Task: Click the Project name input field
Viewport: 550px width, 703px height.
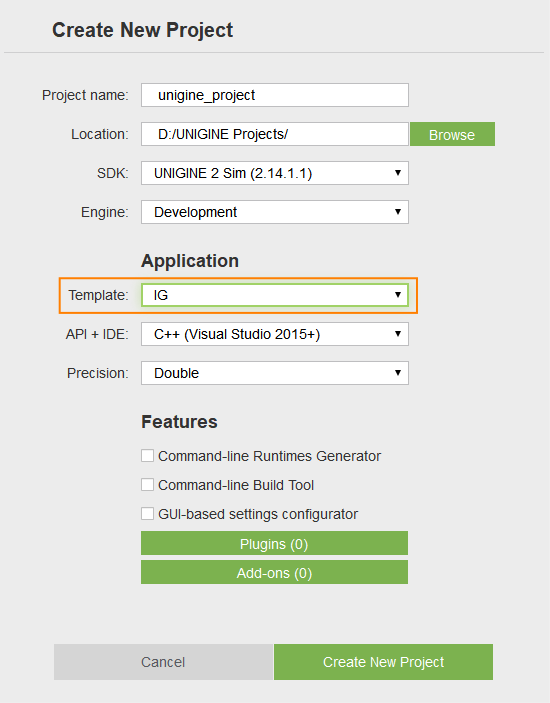Action: [275, 95]
